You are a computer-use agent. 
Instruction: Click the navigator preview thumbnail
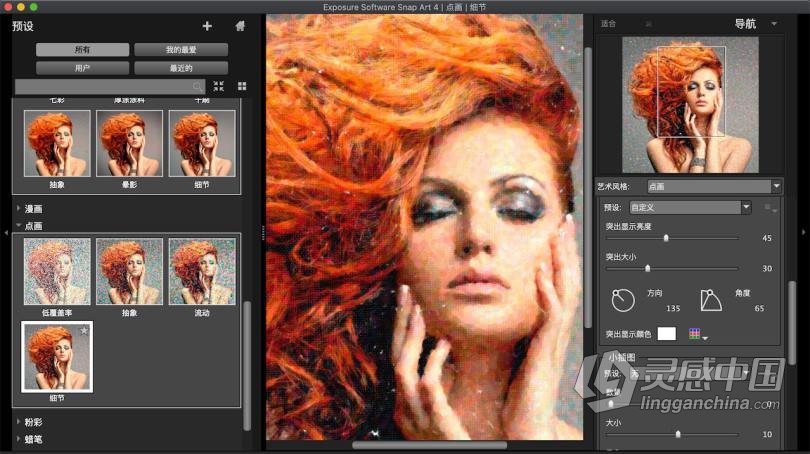point(690,105)
